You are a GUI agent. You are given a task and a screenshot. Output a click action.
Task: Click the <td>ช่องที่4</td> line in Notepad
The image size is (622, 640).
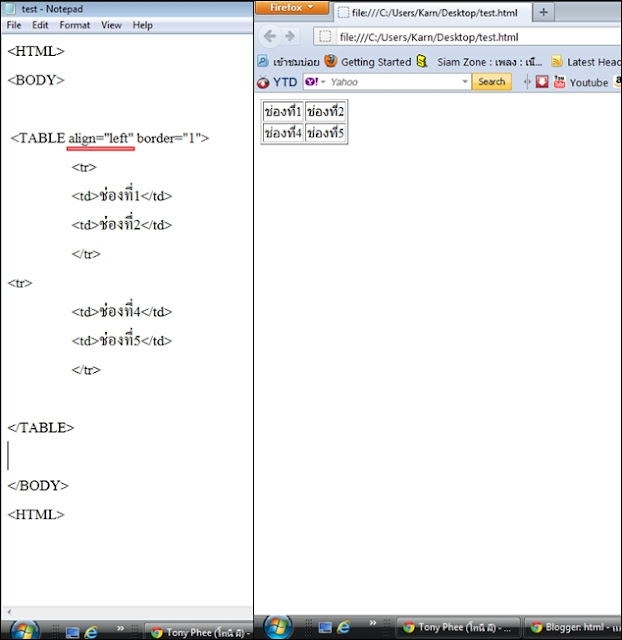(x=122, y=311)
